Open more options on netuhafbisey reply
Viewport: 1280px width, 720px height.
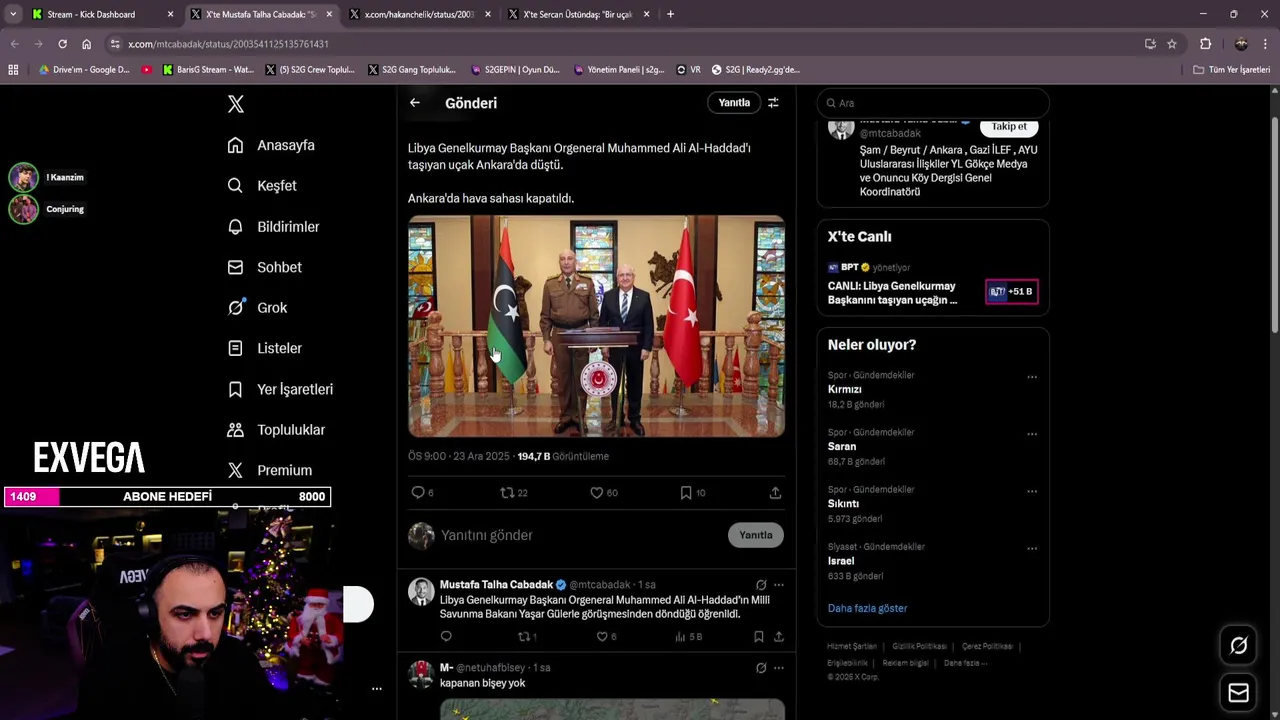779,667
